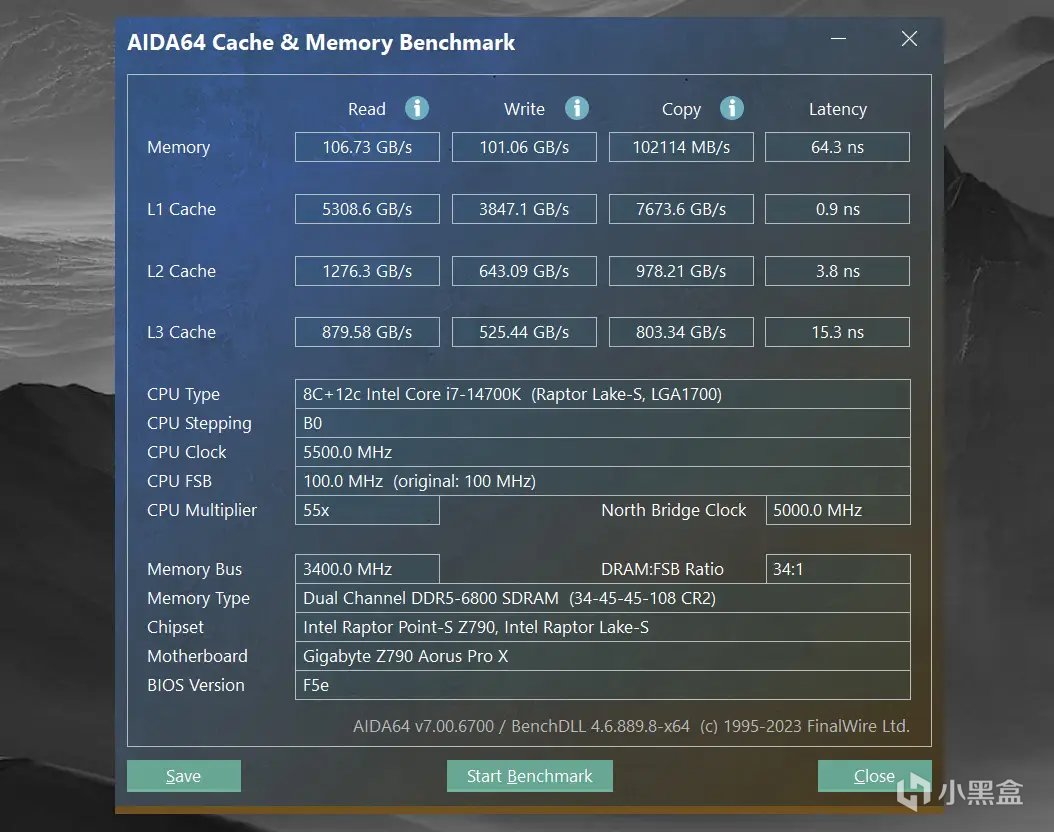
Task: Click the info icon next to Read
Action: (417, 108)
